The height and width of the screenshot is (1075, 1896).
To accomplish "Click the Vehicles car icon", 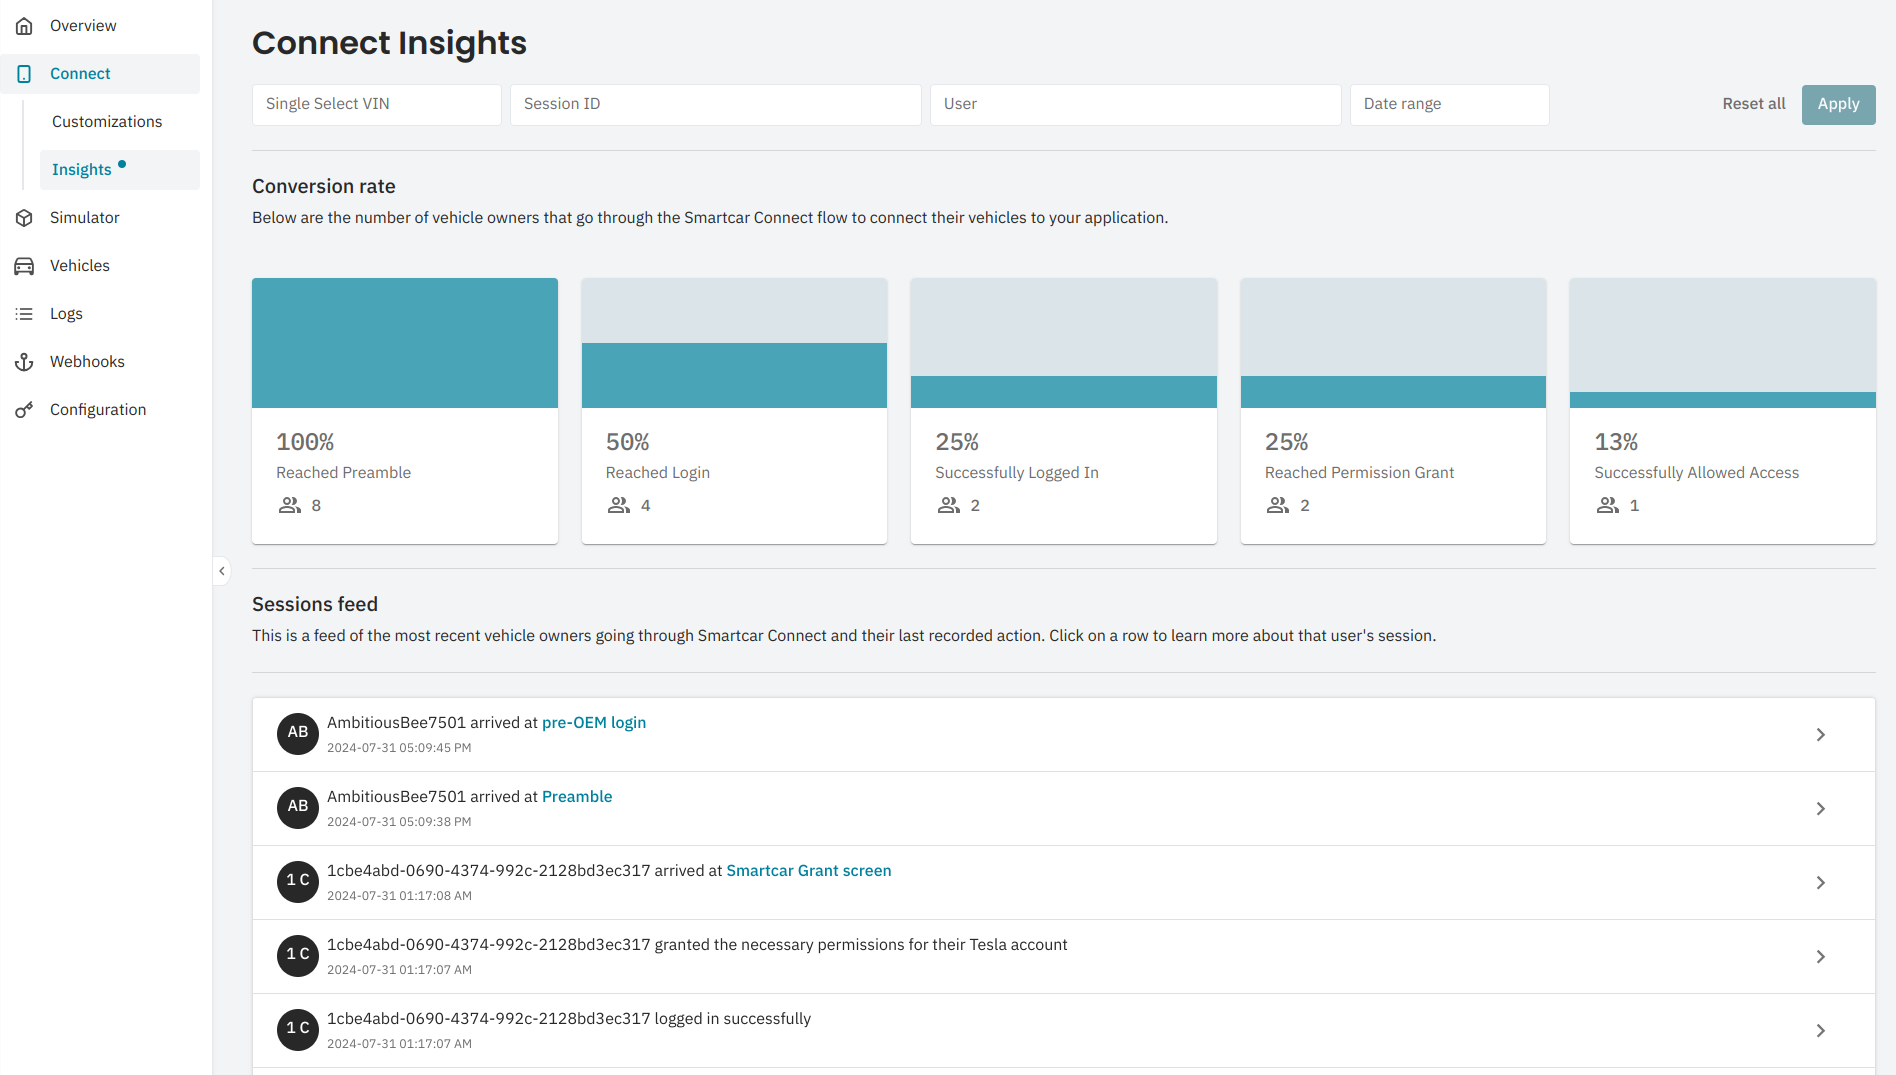I will pos(24,266).
